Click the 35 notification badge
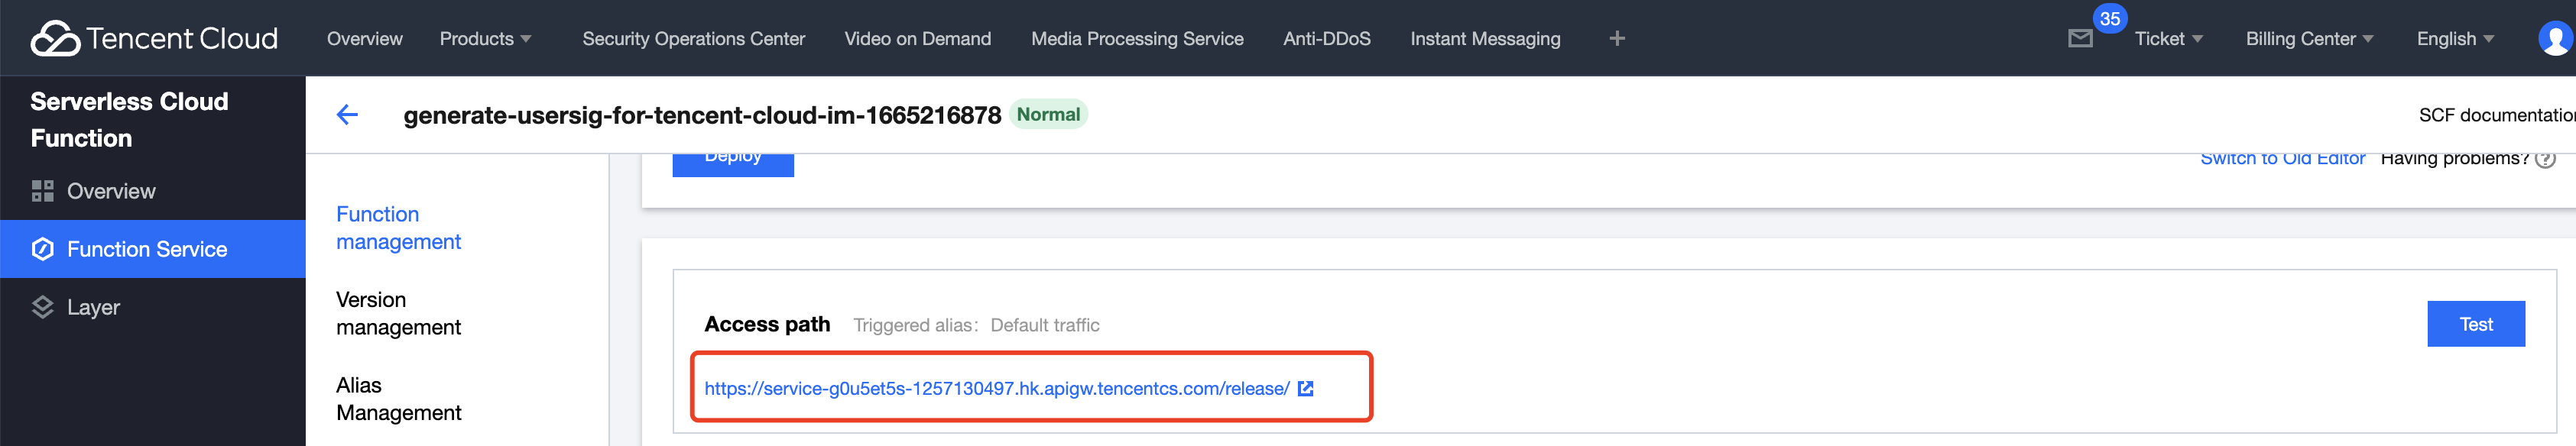Image resolution: width=2576 pixels, height=446 pixels. [x=2109, y=18]
